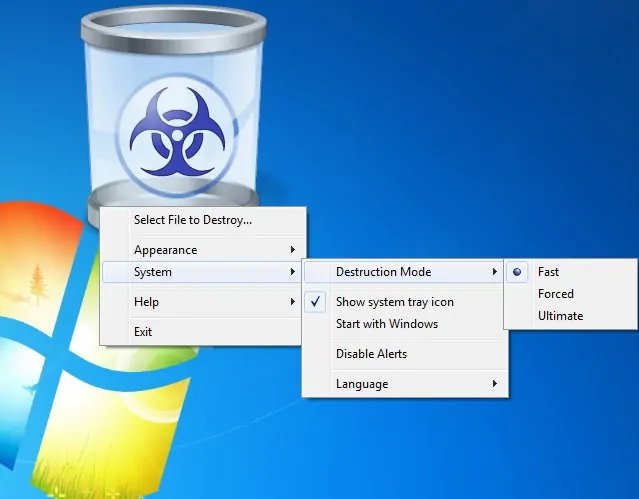Click the arrow beside Destruction Mode
Image resolution: width=639 pixels, height=499 pixels.
(495, 272)
